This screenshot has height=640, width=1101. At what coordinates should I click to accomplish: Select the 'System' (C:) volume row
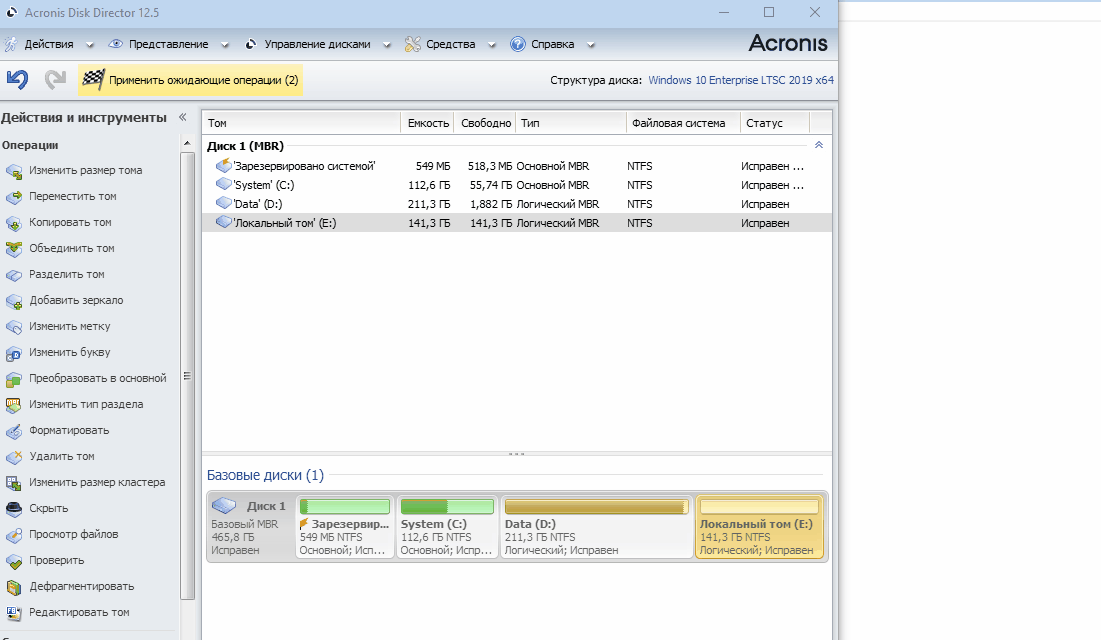point(517,185)
